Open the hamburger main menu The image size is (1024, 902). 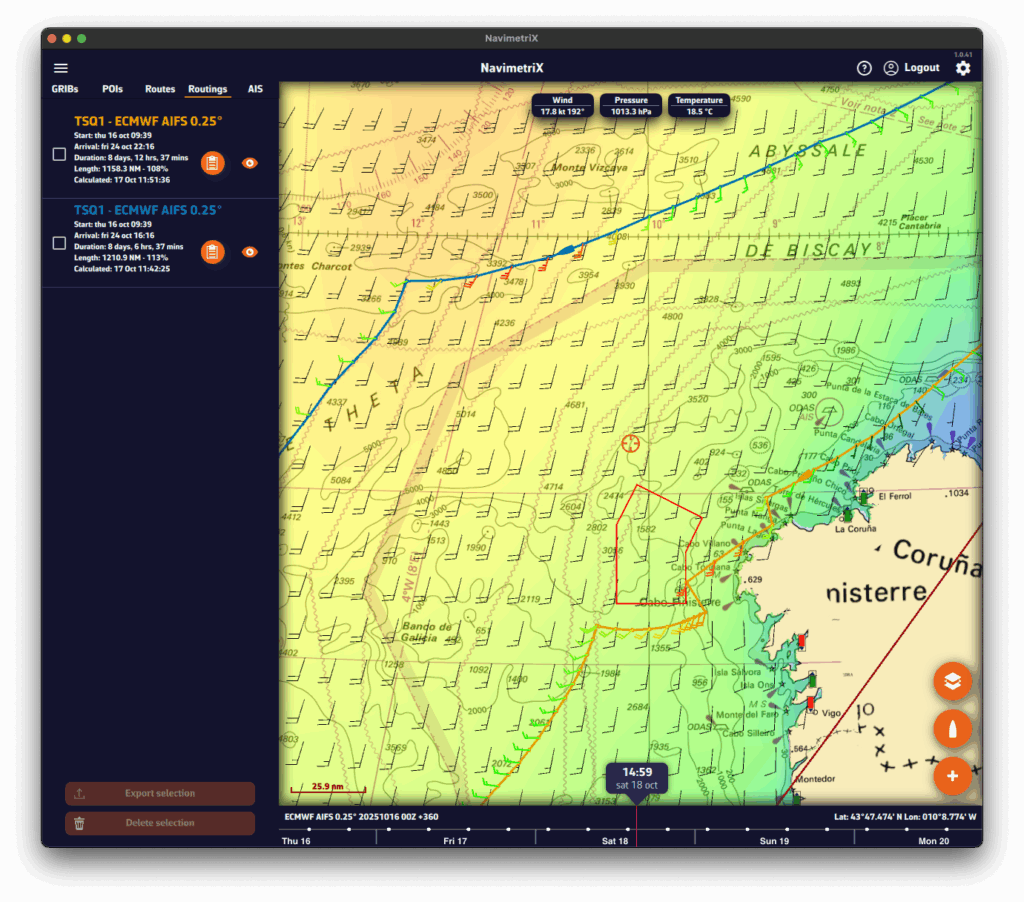pos(61,68)
